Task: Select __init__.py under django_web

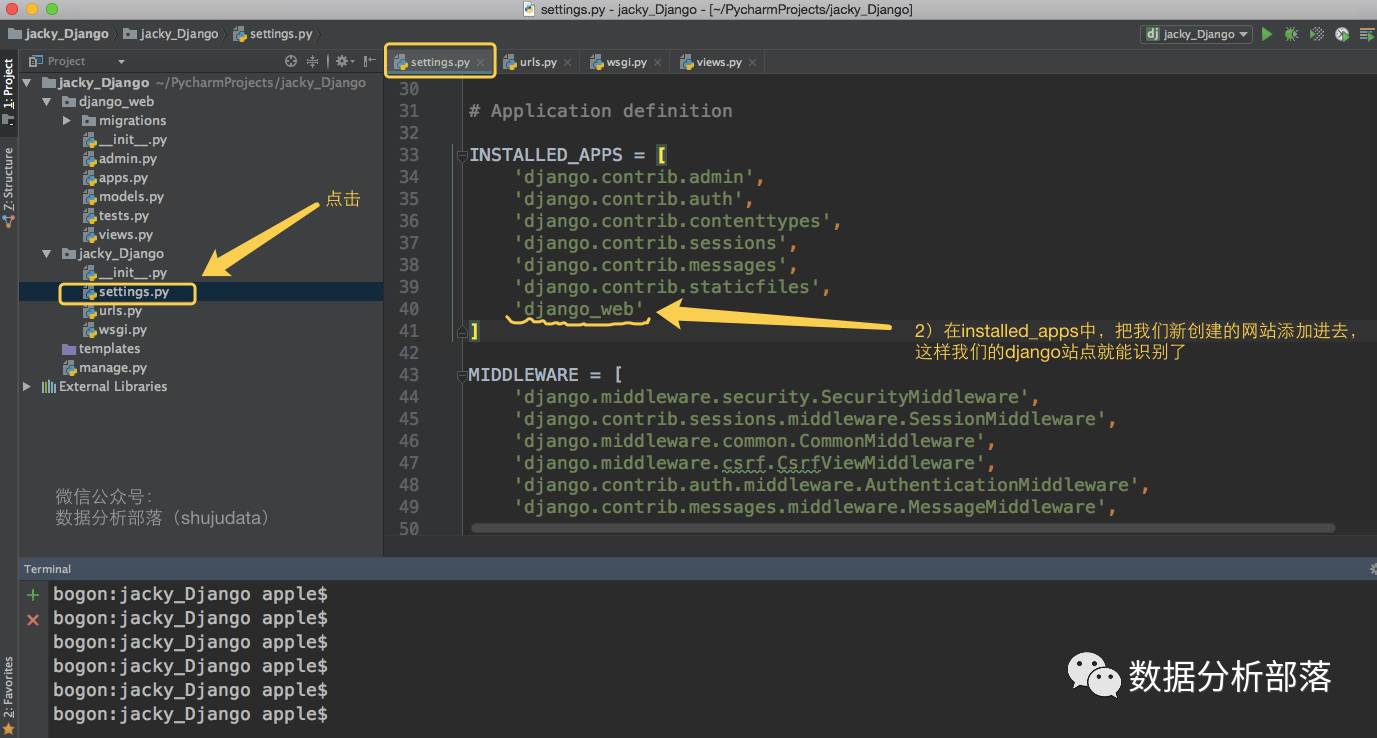Action: [125, 140]
